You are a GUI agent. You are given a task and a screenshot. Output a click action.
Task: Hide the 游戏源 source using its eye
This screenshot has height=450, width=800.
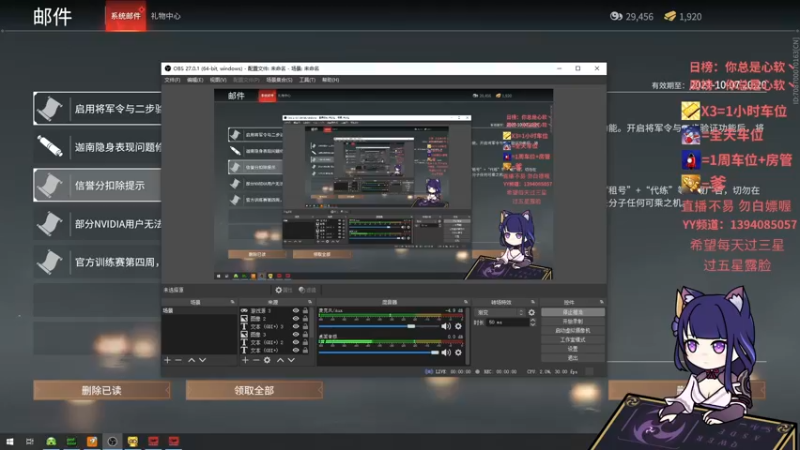click(295, 310)
